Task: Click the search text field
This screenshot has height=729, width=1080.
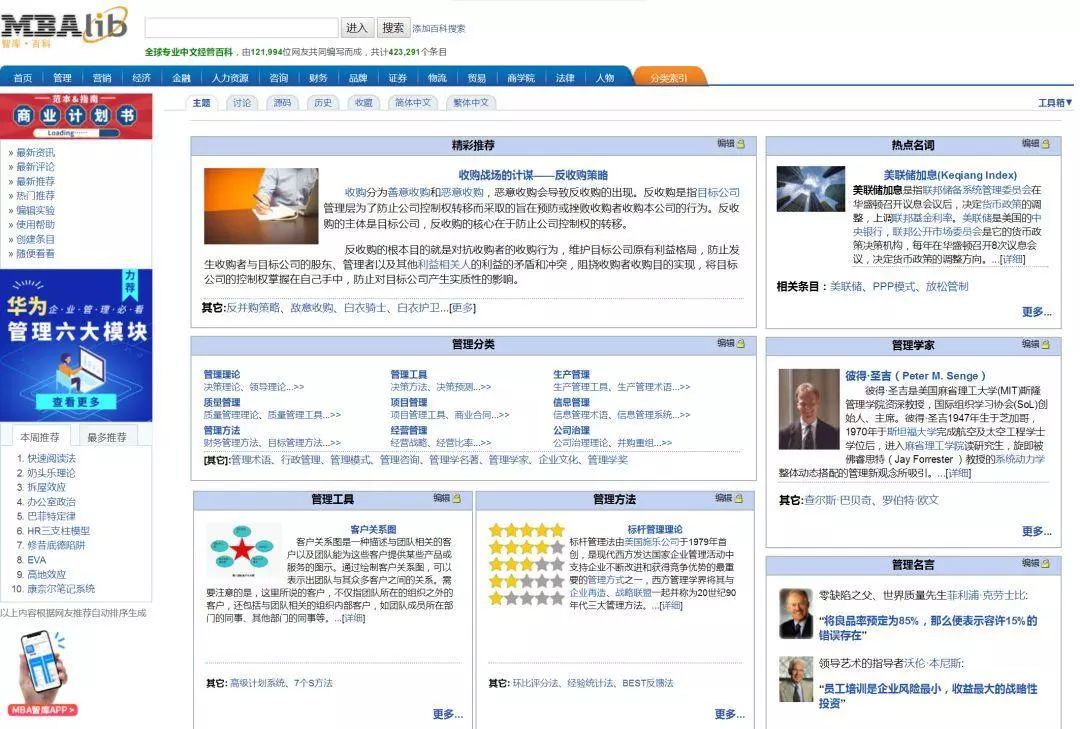Action: [x=241, y=28]
